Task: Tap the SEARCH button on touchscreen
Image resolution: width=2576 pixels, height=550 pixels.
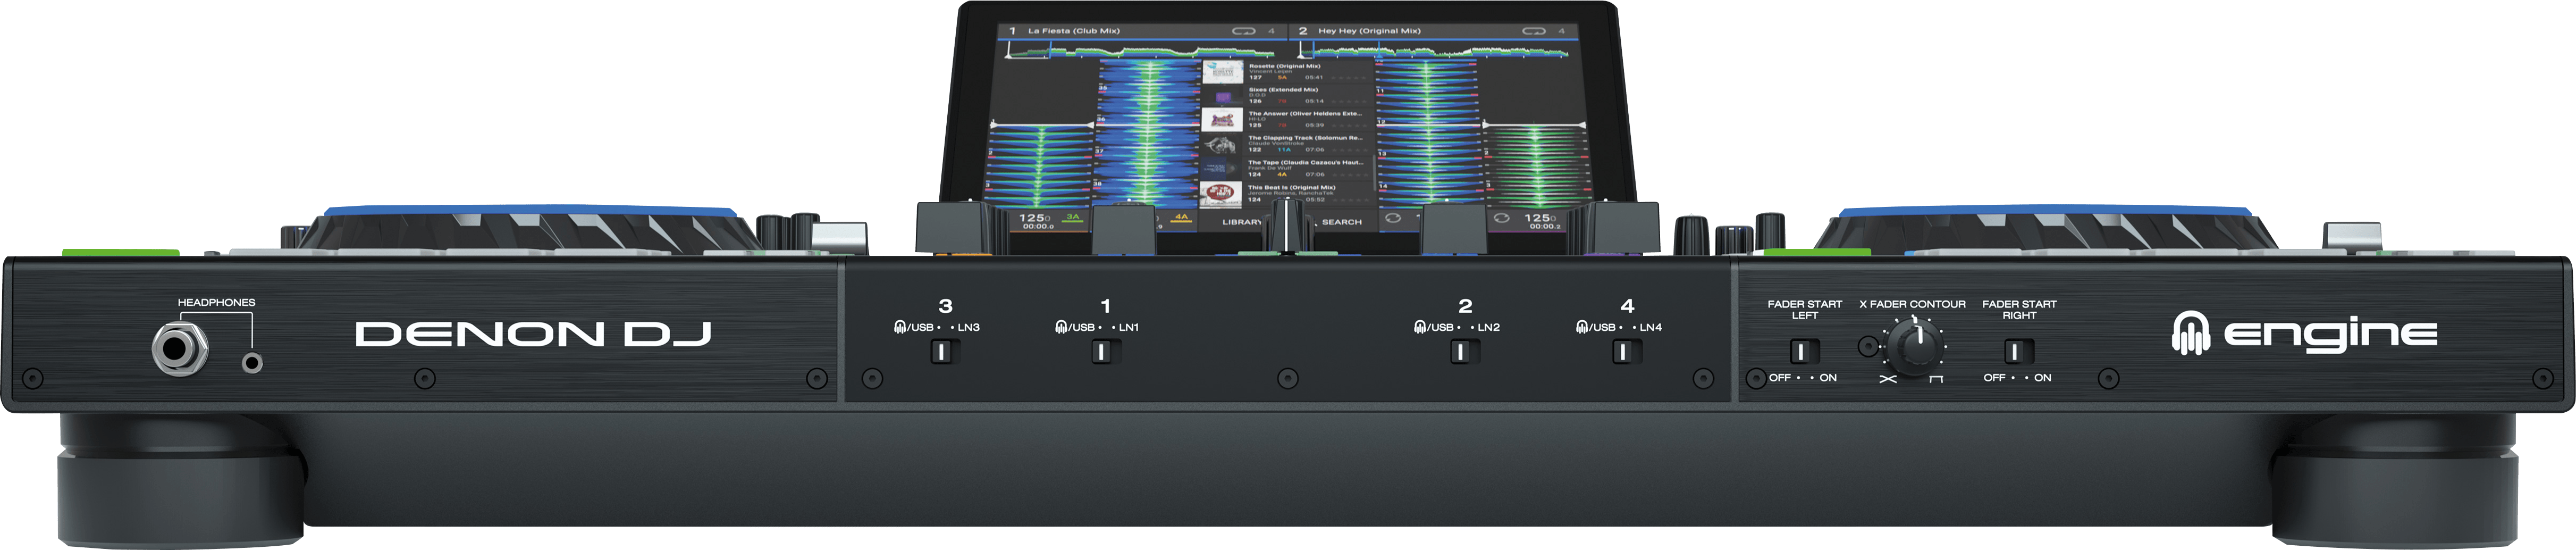Action: tap(1341, 222)
